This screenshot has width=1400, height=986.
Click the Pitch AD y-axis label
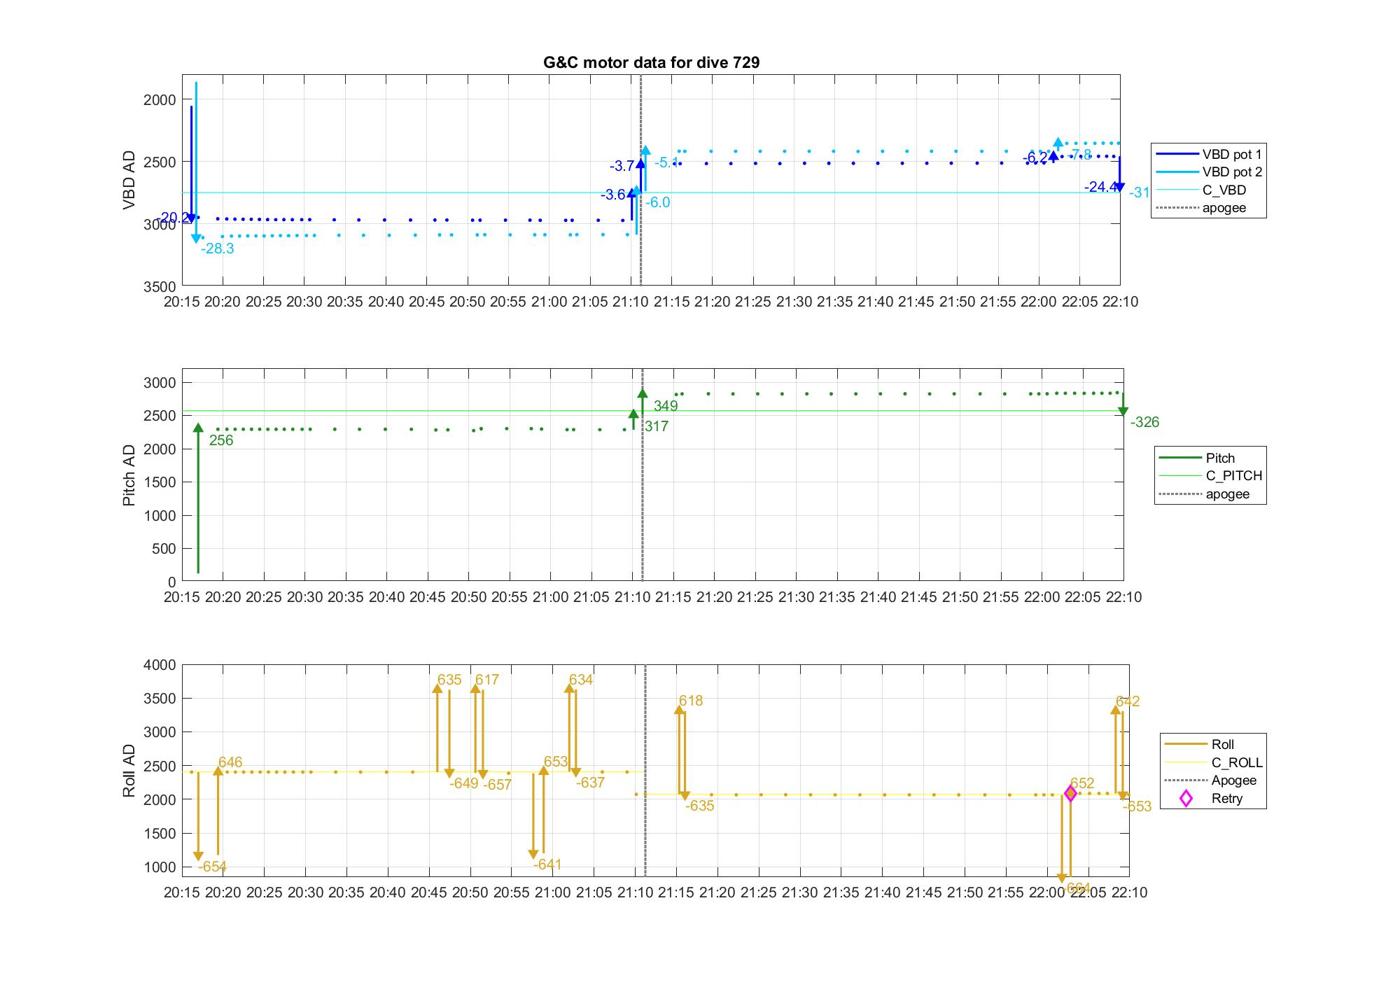(129, 475)
